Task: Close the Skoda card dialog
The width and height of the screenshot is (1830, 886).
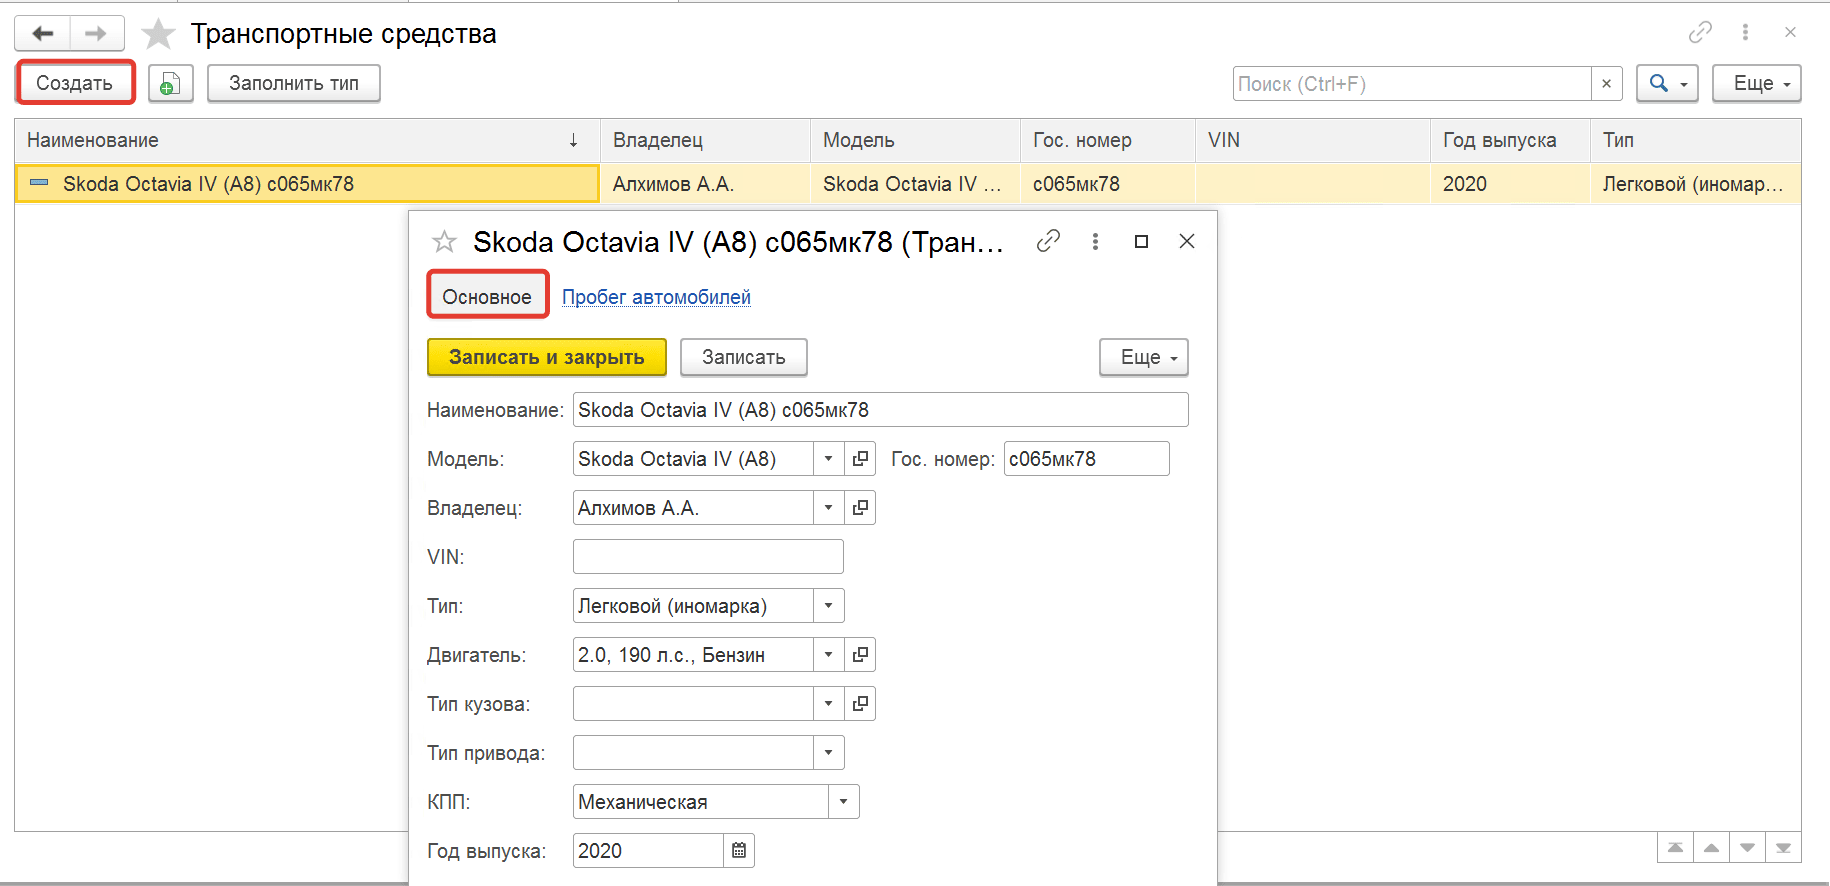Action: click(x=1187, y=241)
